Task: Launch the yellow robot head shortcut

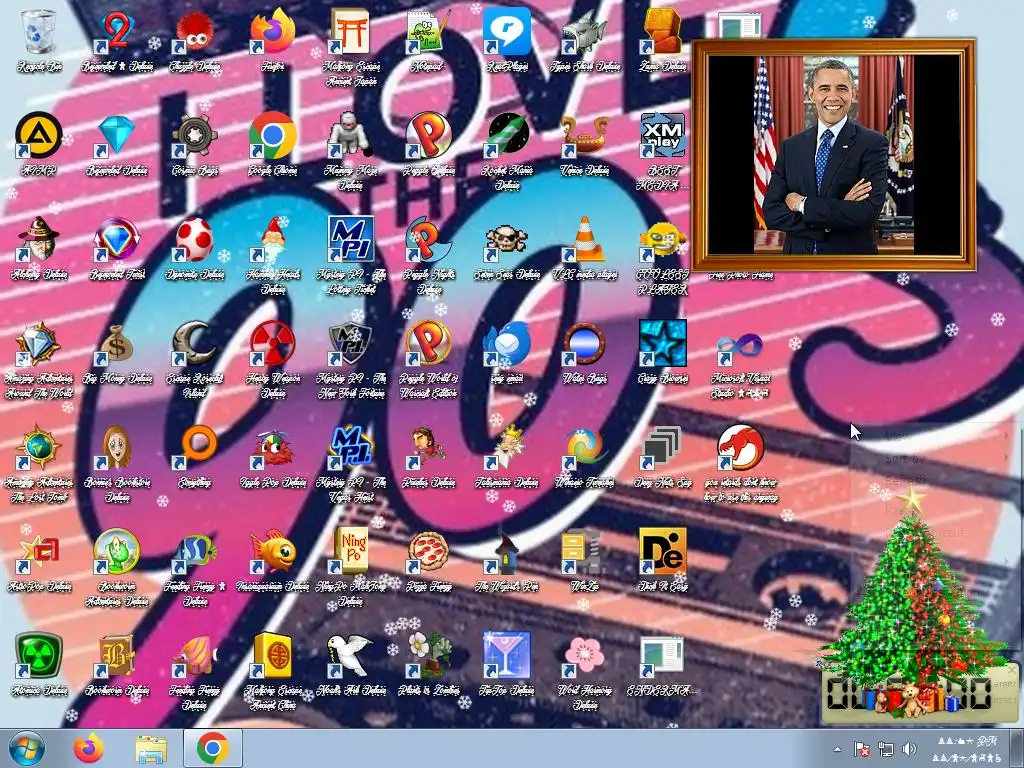Action: [662, 240]
